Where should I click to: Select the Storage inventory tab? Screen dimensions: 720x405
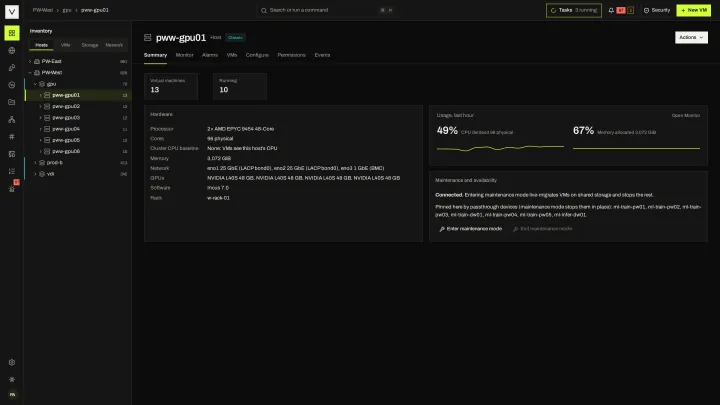(90, 45)
